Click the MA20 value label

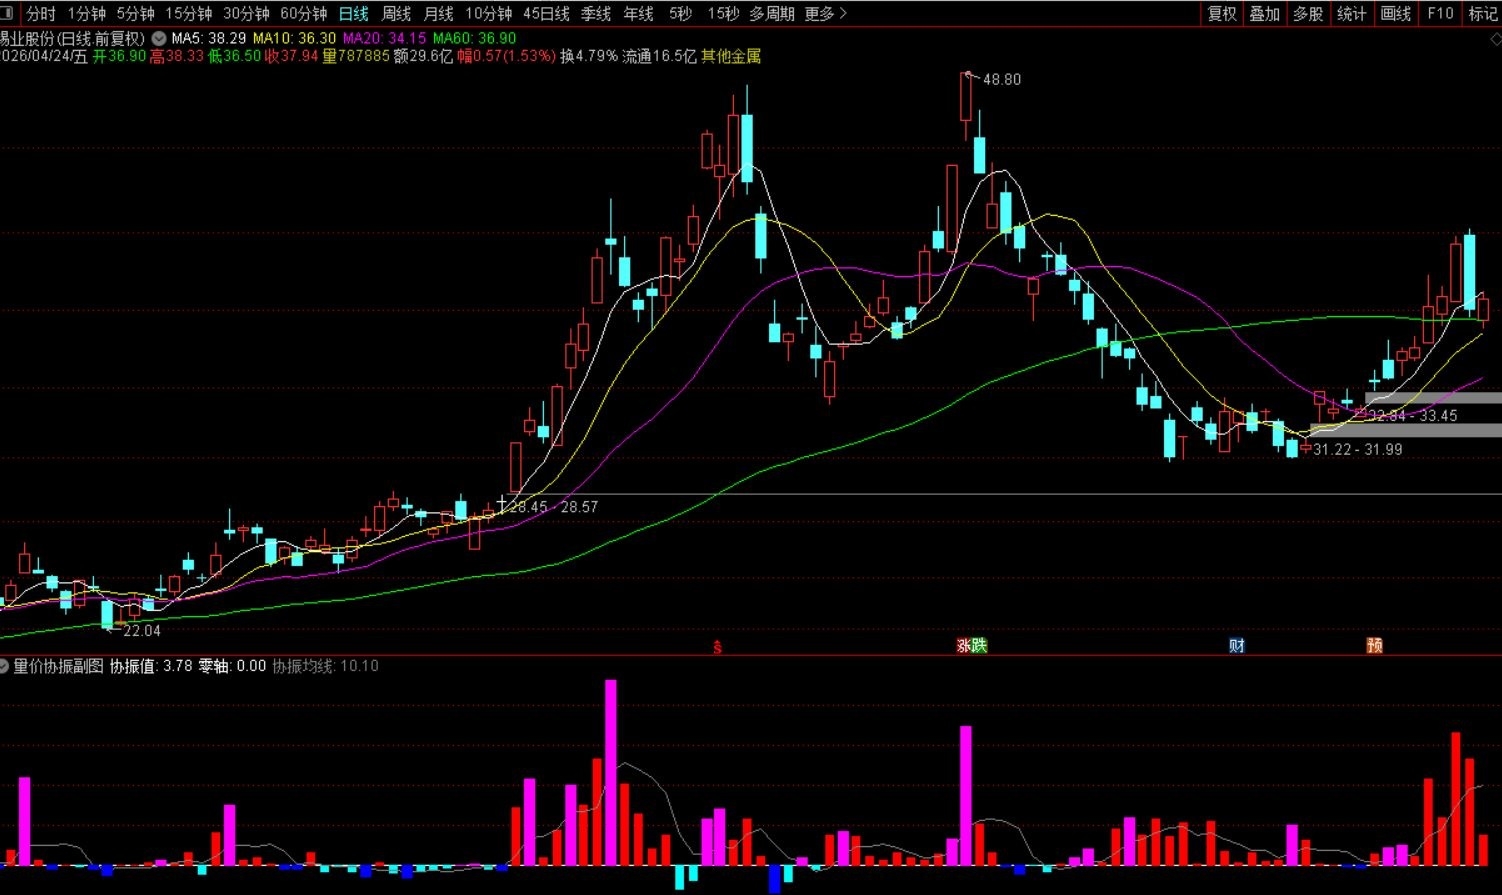tap(385, 38)
